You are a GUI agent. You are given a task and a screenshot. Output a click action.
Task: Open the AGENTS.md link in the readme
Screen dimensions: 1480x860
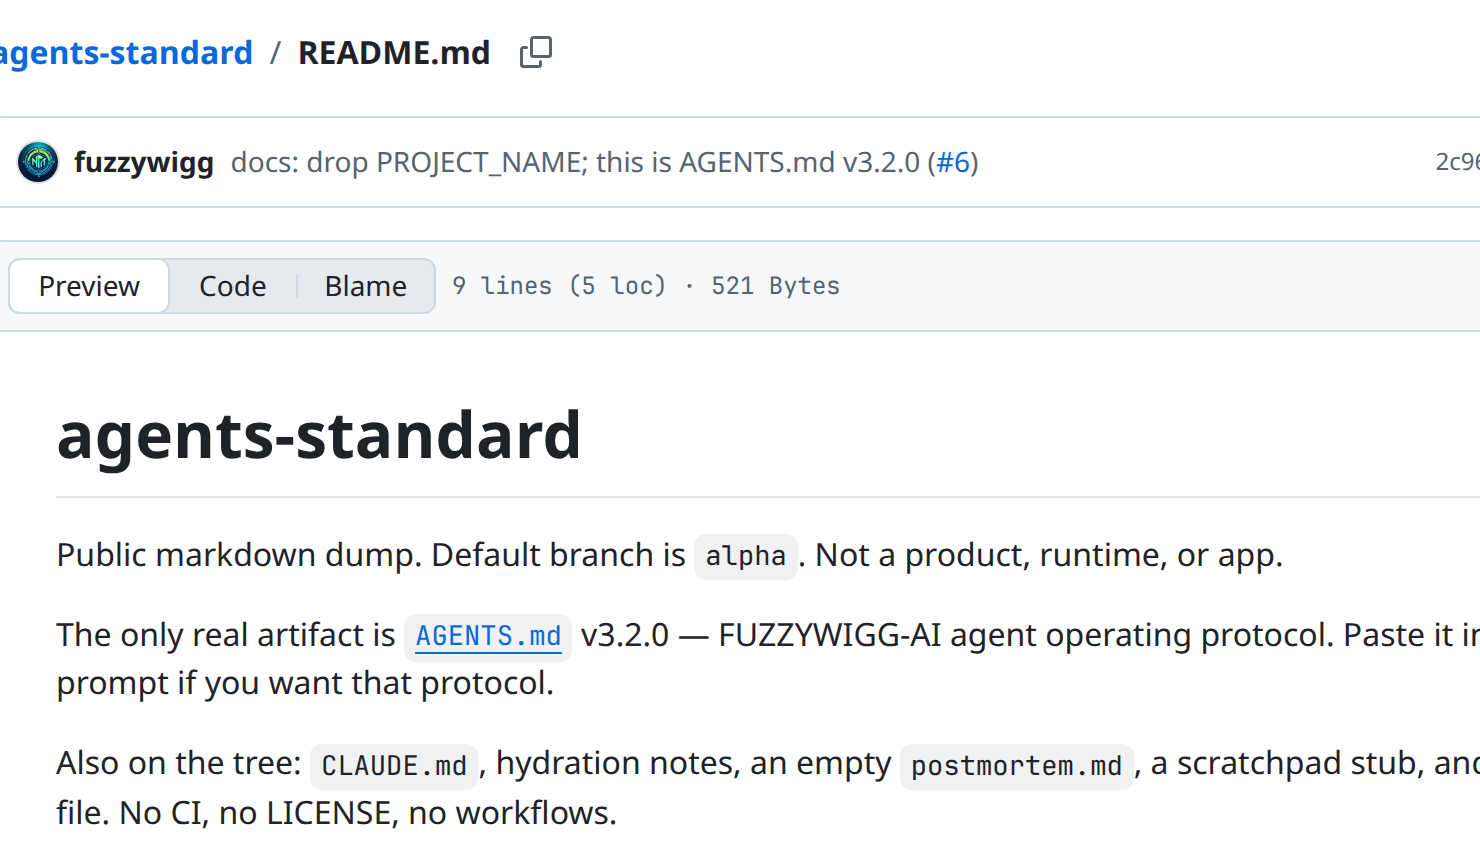(x=488, y=636)
